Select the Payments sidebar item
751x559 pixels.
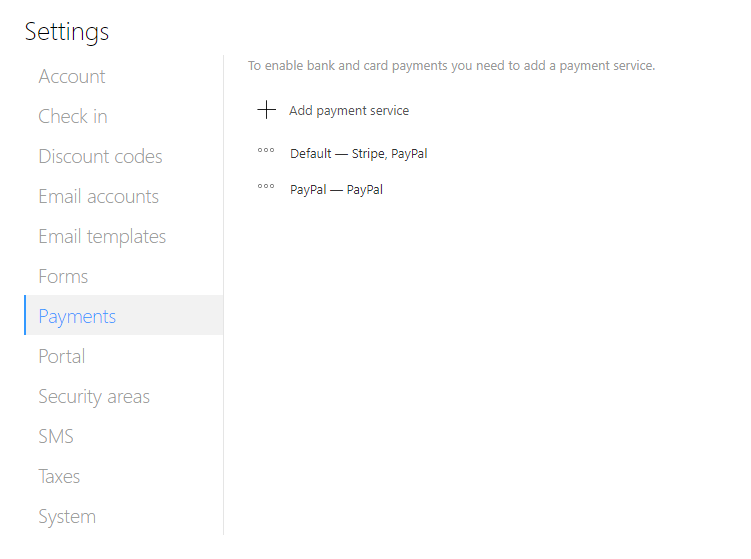(x=124, y=315)
